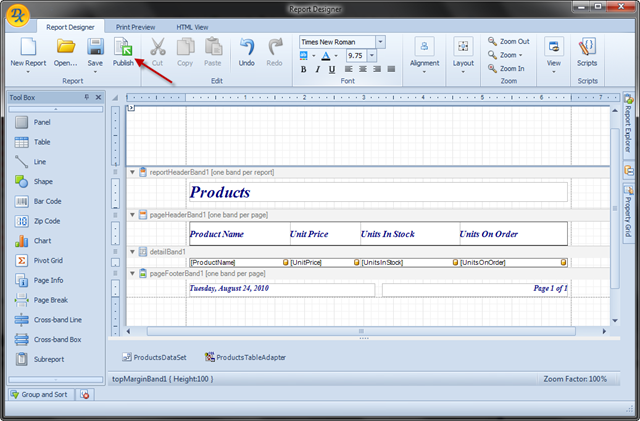
Task: Toggle bold formatting
Action: pyautogui.click(x=303, y=69)
